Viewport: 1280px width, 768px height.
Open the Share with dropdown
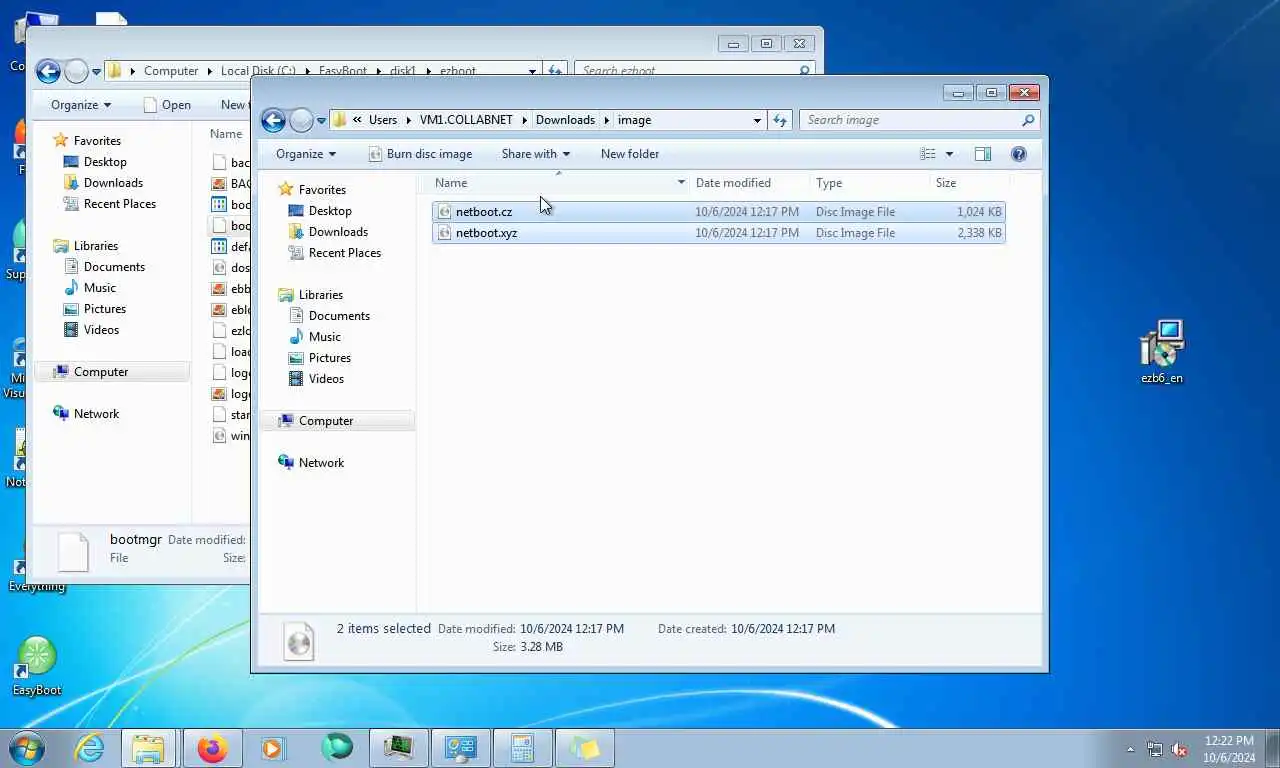pos(535,154)
